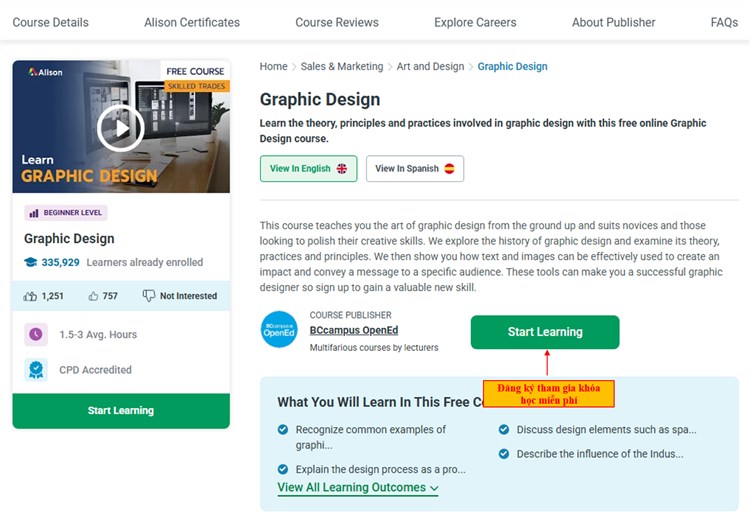The width and height of the screenshot is (750, 515).
Task: Go to the Home breadcrumb link
Action: (x=273, y=67)
